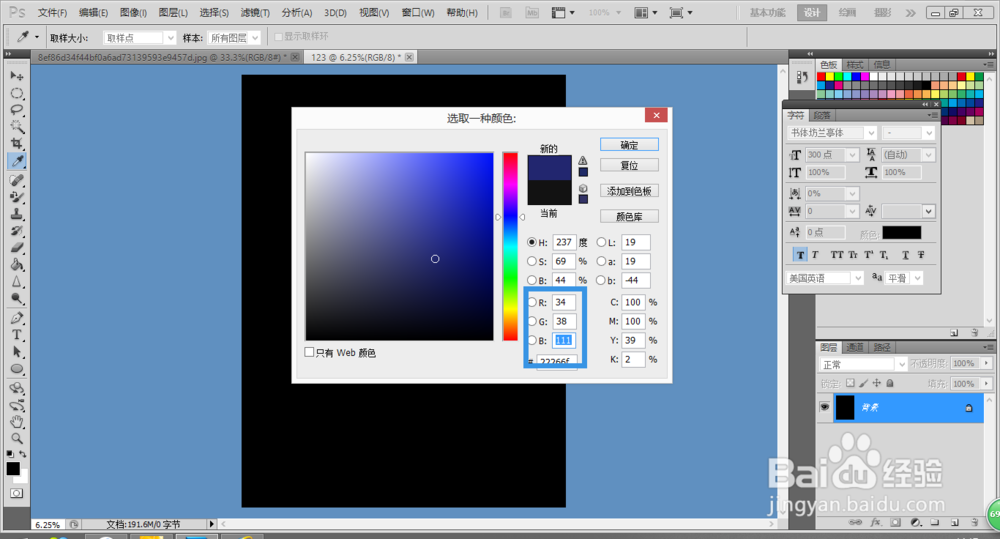
Task: Open the 不透明度 opacity arrow
Action: [x=986, y=363]
